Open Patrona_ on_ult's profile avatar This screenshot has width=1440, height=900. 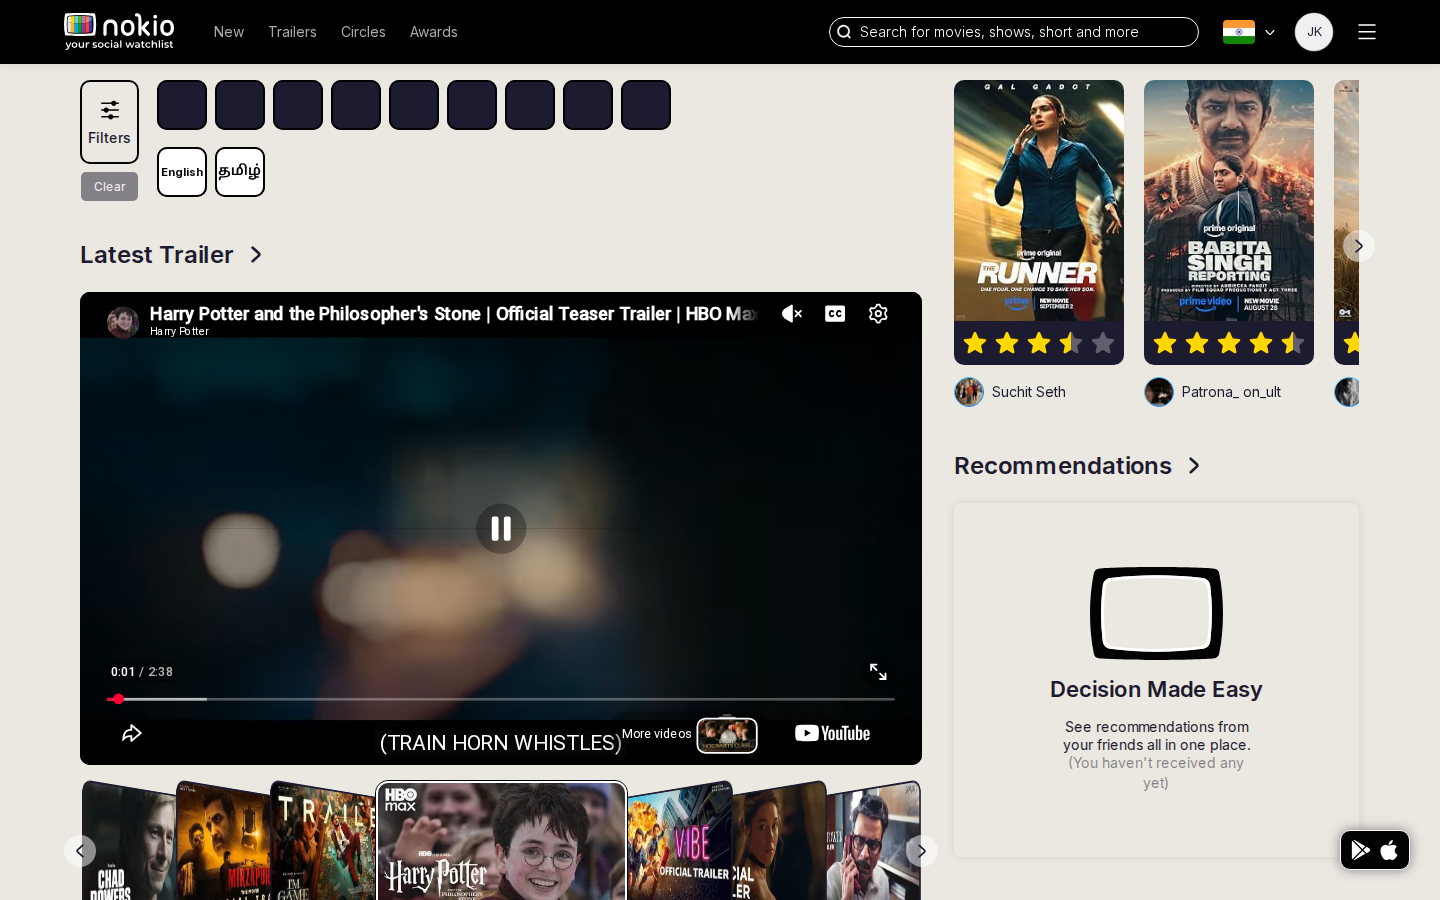[1159, 392]
